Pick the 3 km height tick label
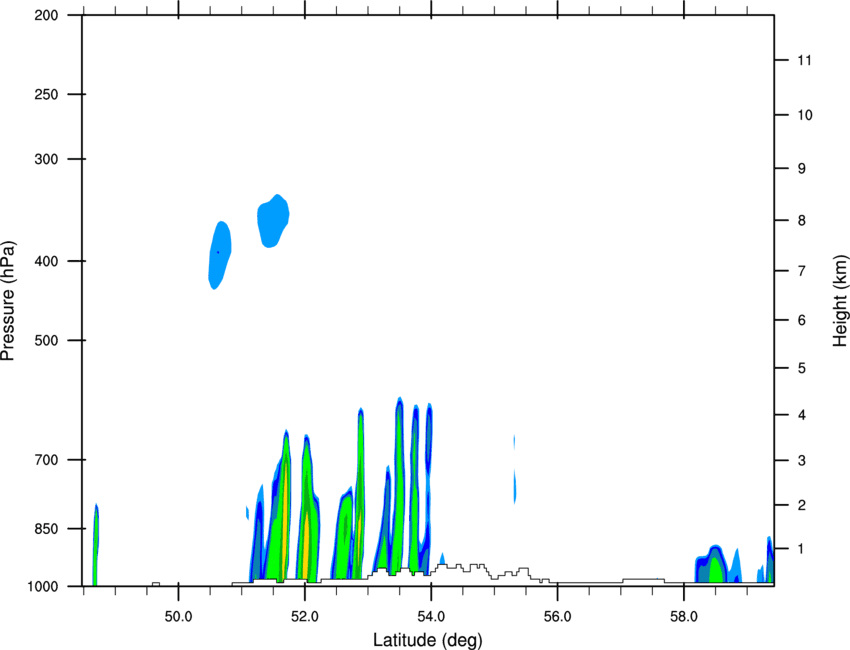Image resolution: width=850 pixels, height=650 pixels. click(801, 461)
